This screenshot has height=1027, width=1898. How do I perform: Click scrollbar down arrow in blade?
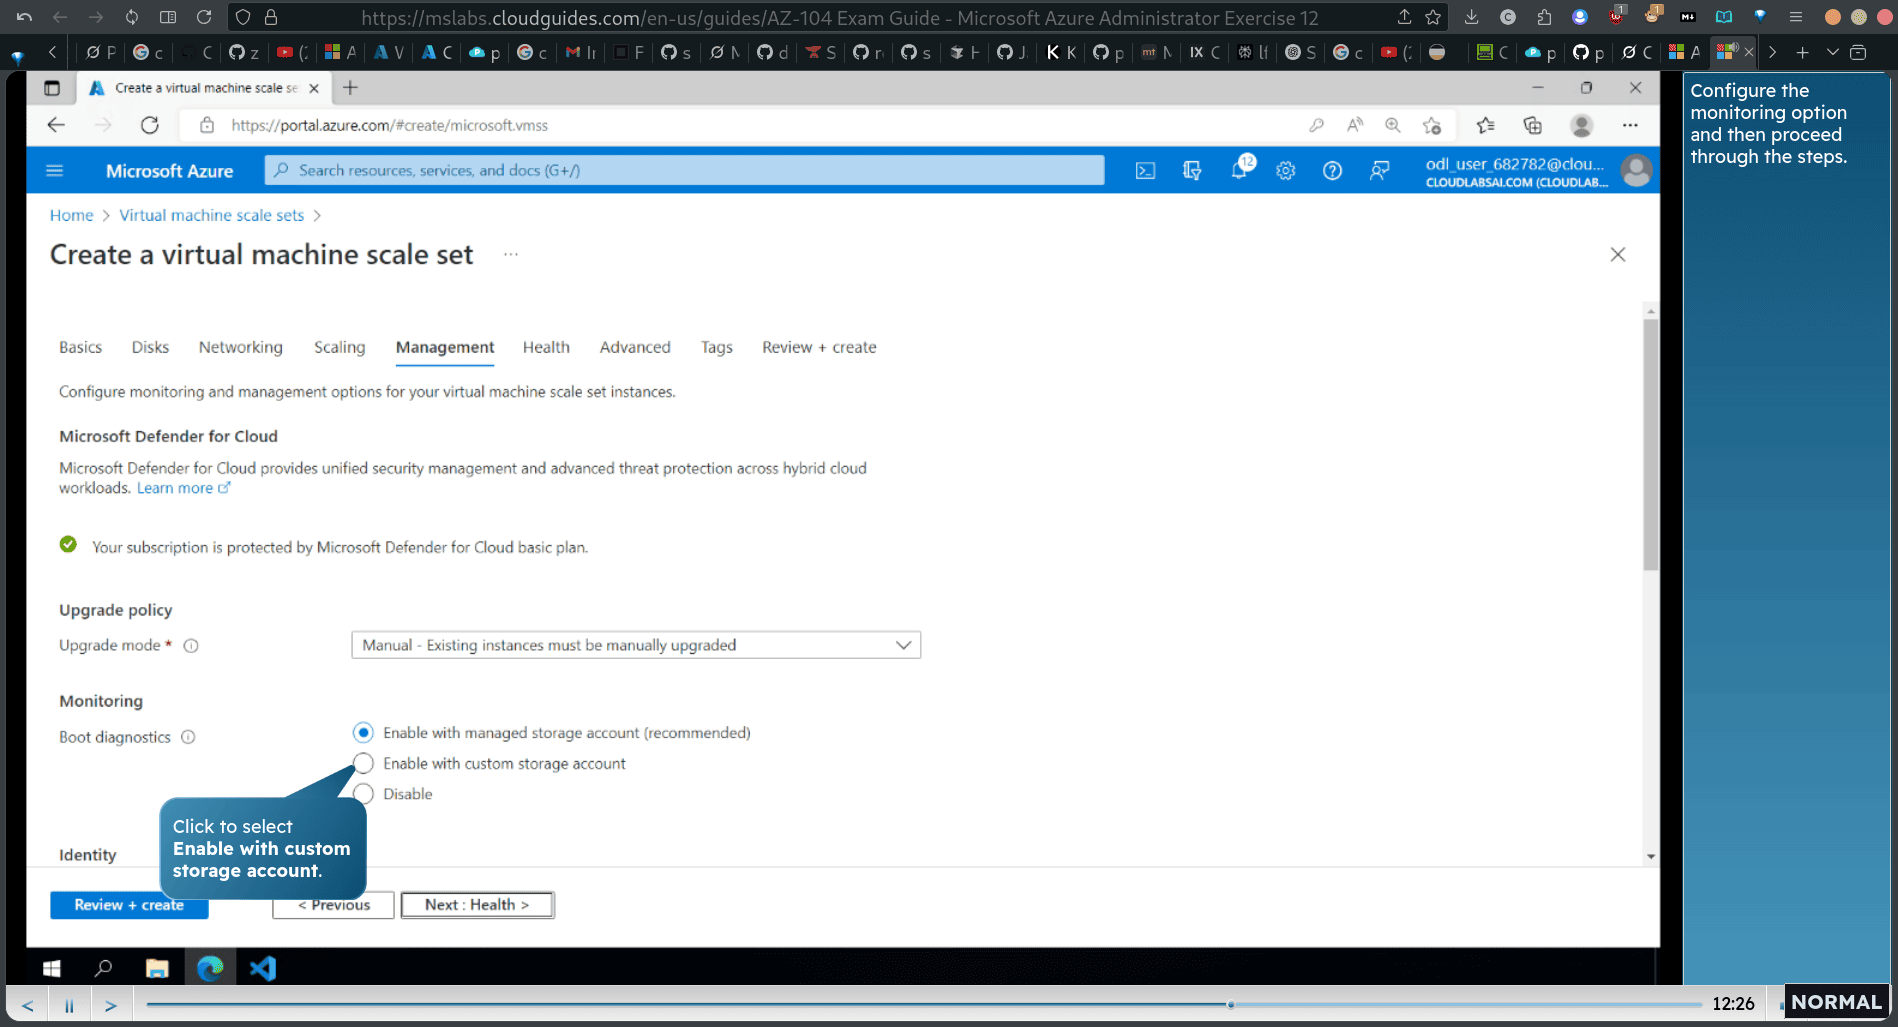tap(1650, 857)
